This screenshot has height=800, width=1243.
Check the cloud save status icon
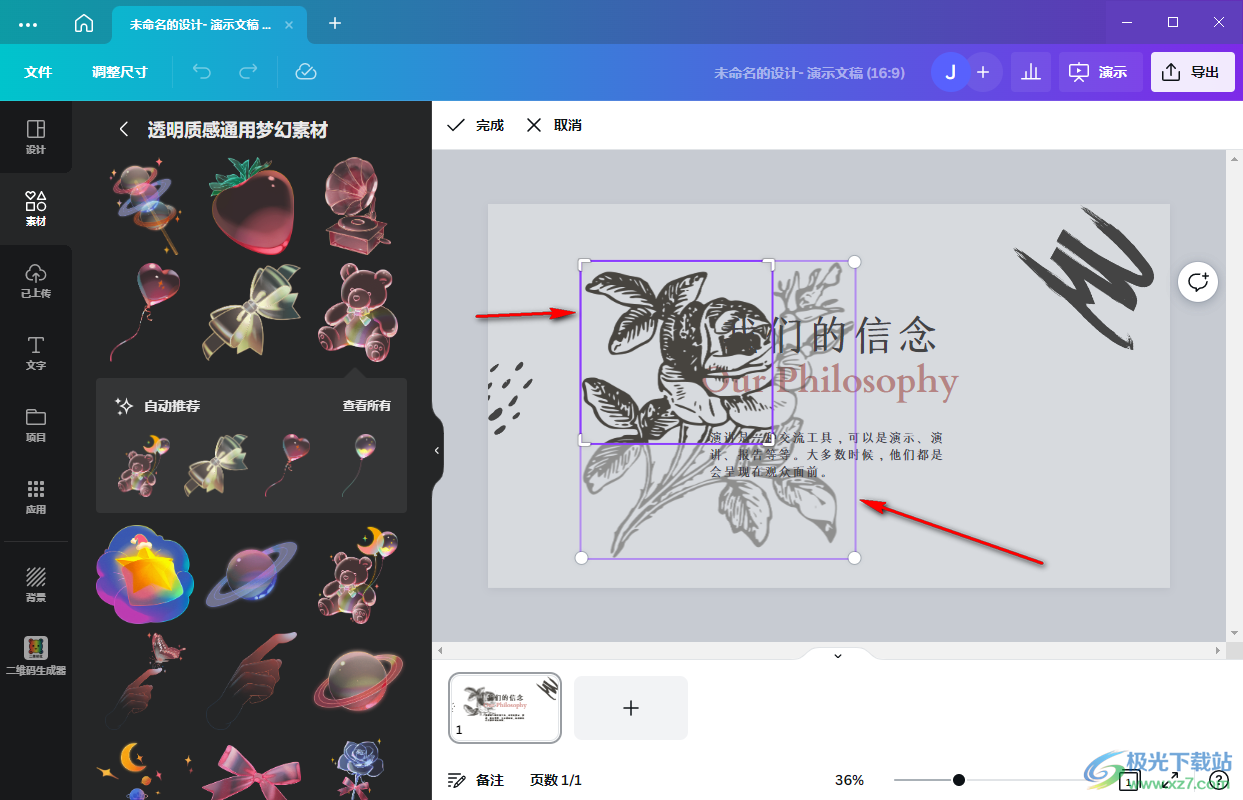[x=306, y=72]
